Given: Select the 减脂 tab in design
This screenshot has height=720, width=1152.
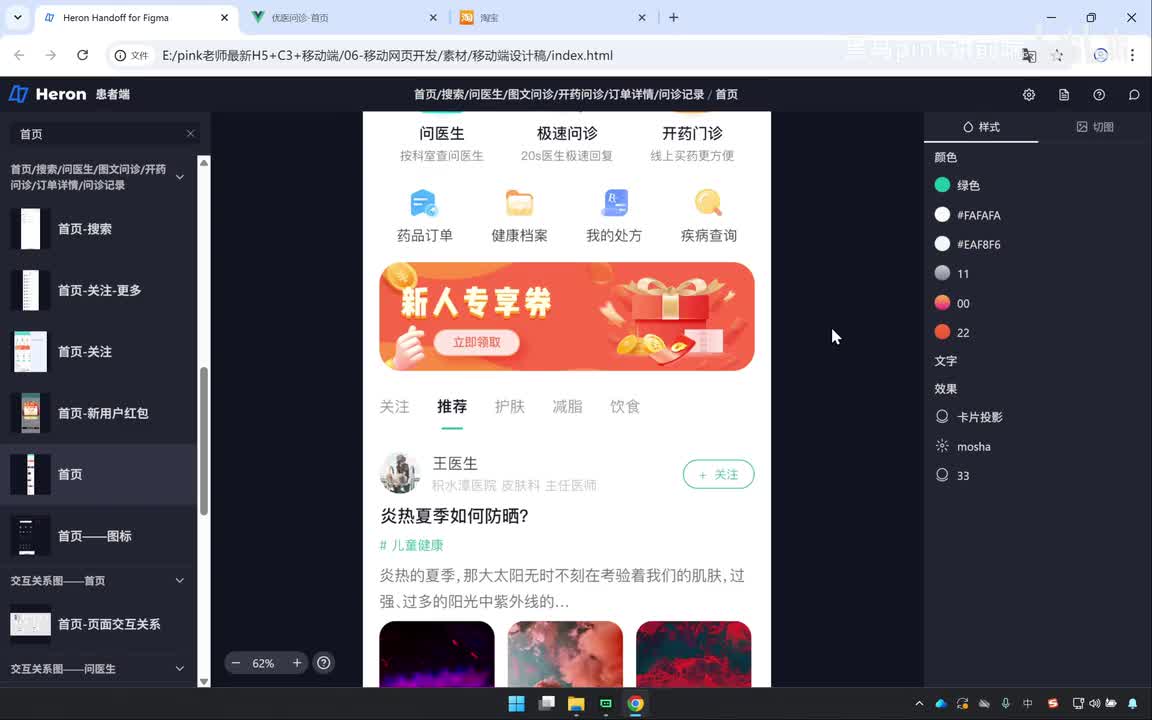Looking at the screenshot, I should point(567,407).
